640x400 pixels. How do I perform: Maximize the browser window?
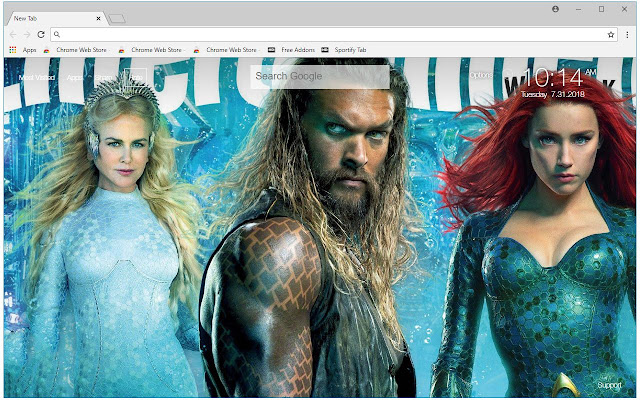click(601, 9)
